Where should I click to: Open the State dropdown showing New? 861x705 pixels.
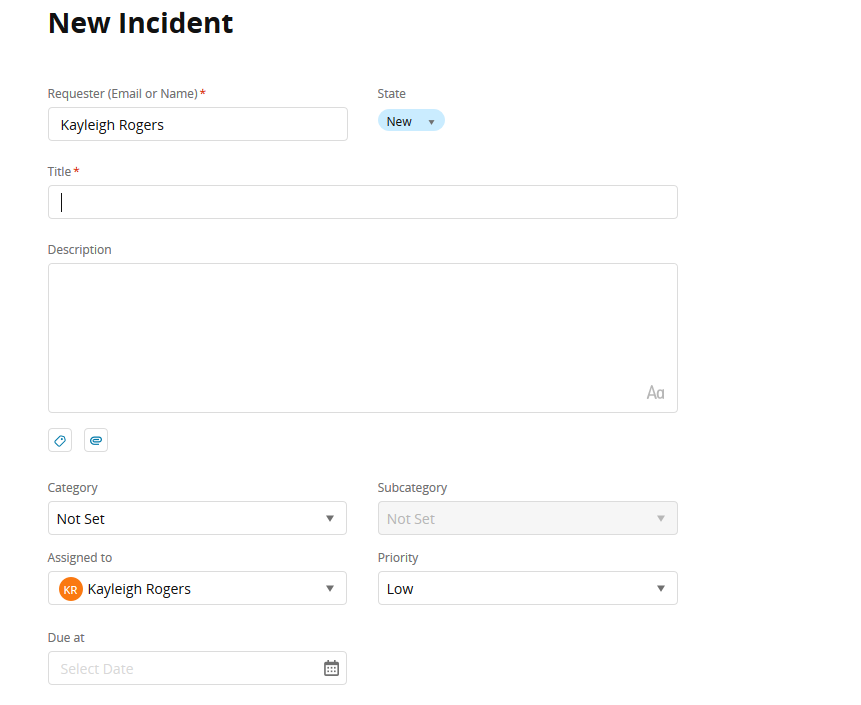(x=411, y=121)
